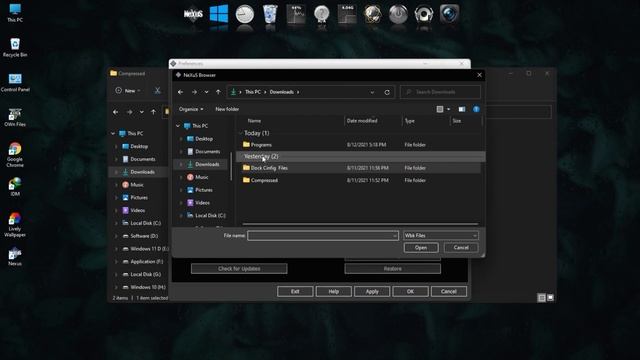Select the Nexus desktop shortcut
640x360 pixels.
(x=15, y=257)
